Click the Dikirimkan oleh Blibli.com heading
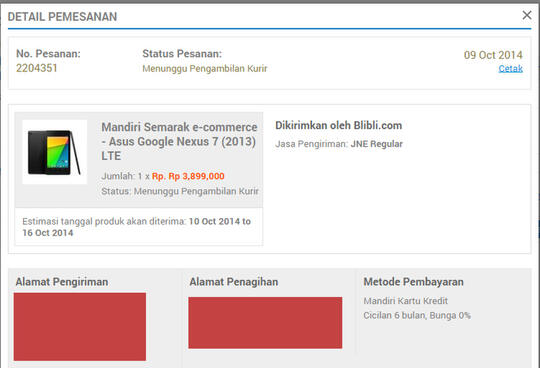Viewport: 540px width, 368px height. pos(339,125)
